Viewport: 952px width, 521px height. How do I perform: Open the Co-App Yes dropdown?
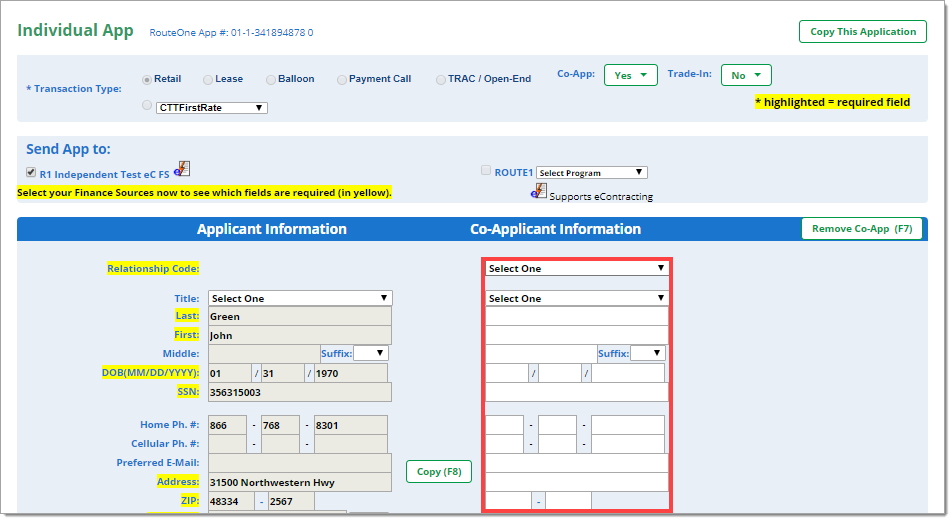(630, 75)
